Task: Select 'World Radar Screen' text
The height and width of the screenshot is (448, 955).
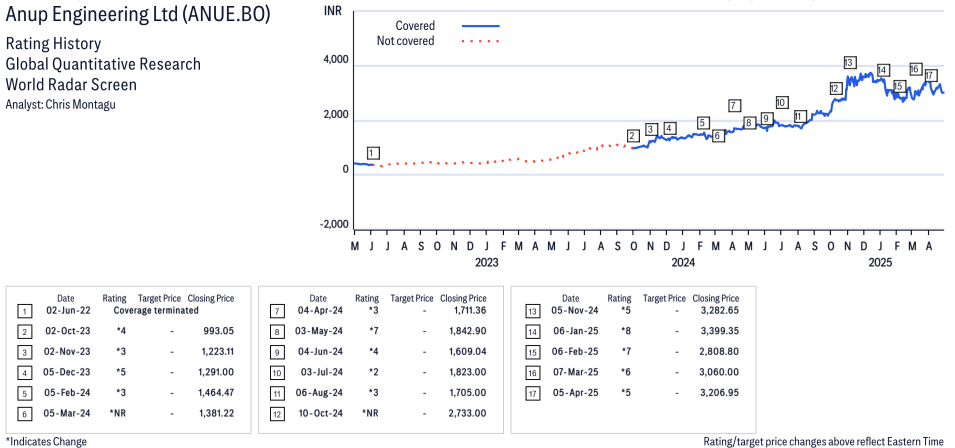Action: (x=71, y=84)
